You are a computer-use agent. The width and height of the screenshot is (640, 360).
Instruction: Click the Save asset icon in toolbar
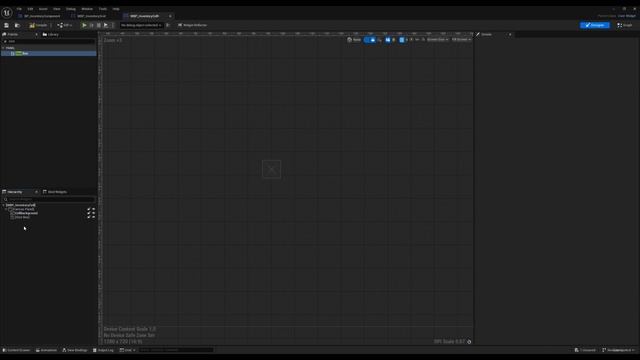(x=7, y=25)
